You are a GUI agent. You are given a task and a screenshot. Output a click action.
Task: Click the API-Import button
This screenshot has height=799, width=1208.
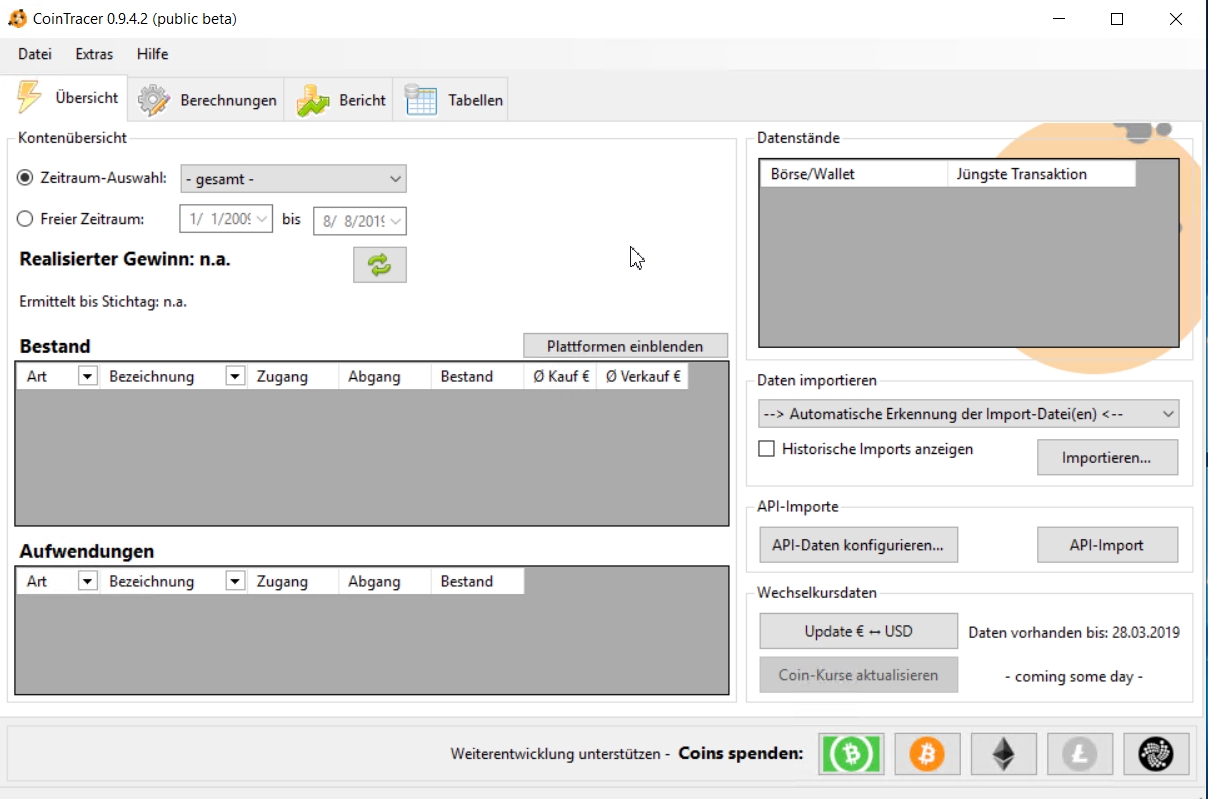tap(1107, 545)
